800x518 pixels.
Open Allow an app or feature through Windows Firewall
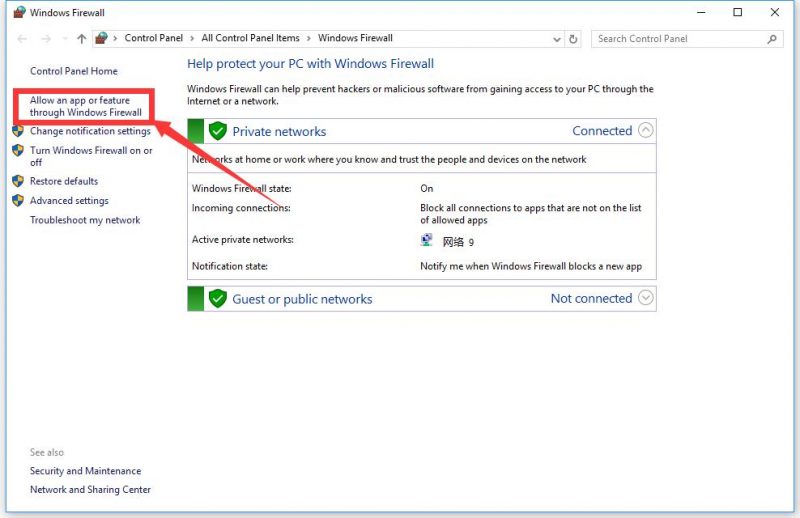[x=86, y=106]
